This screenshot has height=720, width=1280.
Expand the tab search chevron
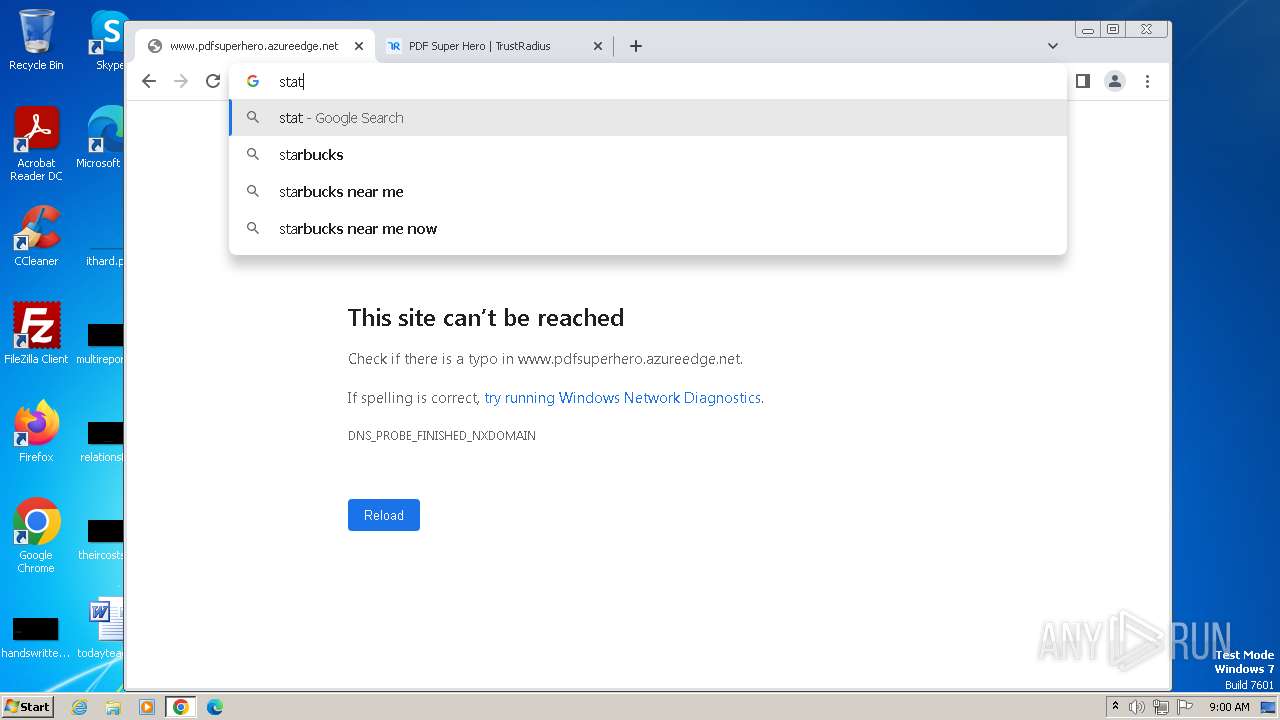coord(1053,45)
